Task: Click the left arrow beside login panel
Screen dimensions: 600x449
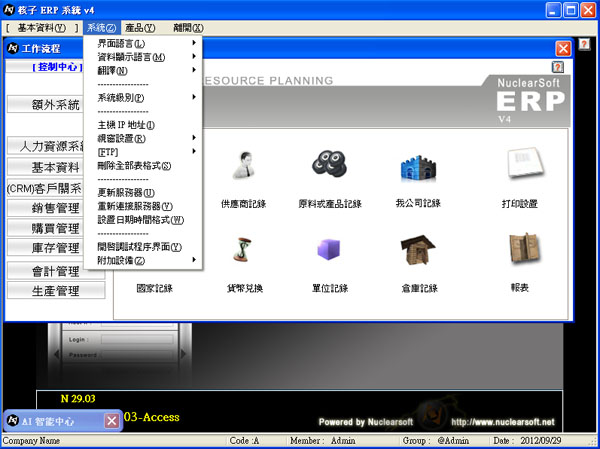Action: point(56,354)
